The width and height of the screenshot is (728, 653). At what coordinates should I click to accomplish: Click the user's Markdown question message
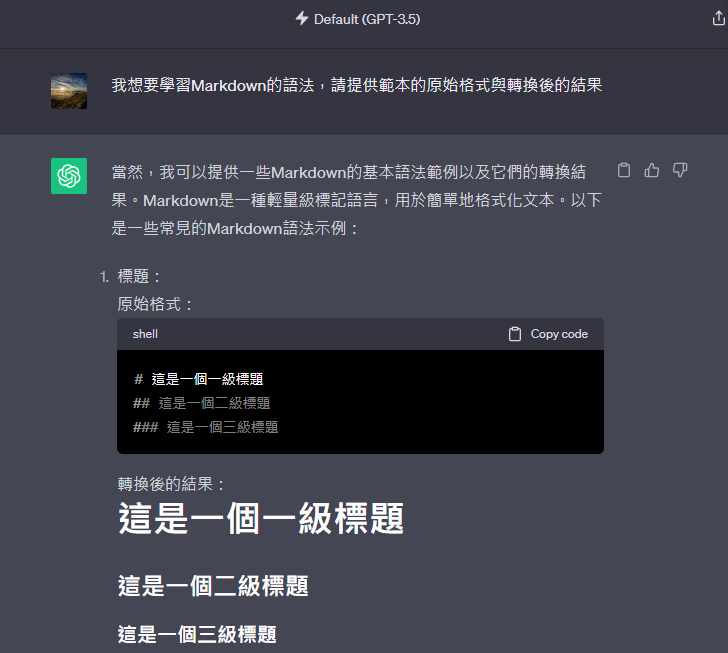(x=357, y=85)
